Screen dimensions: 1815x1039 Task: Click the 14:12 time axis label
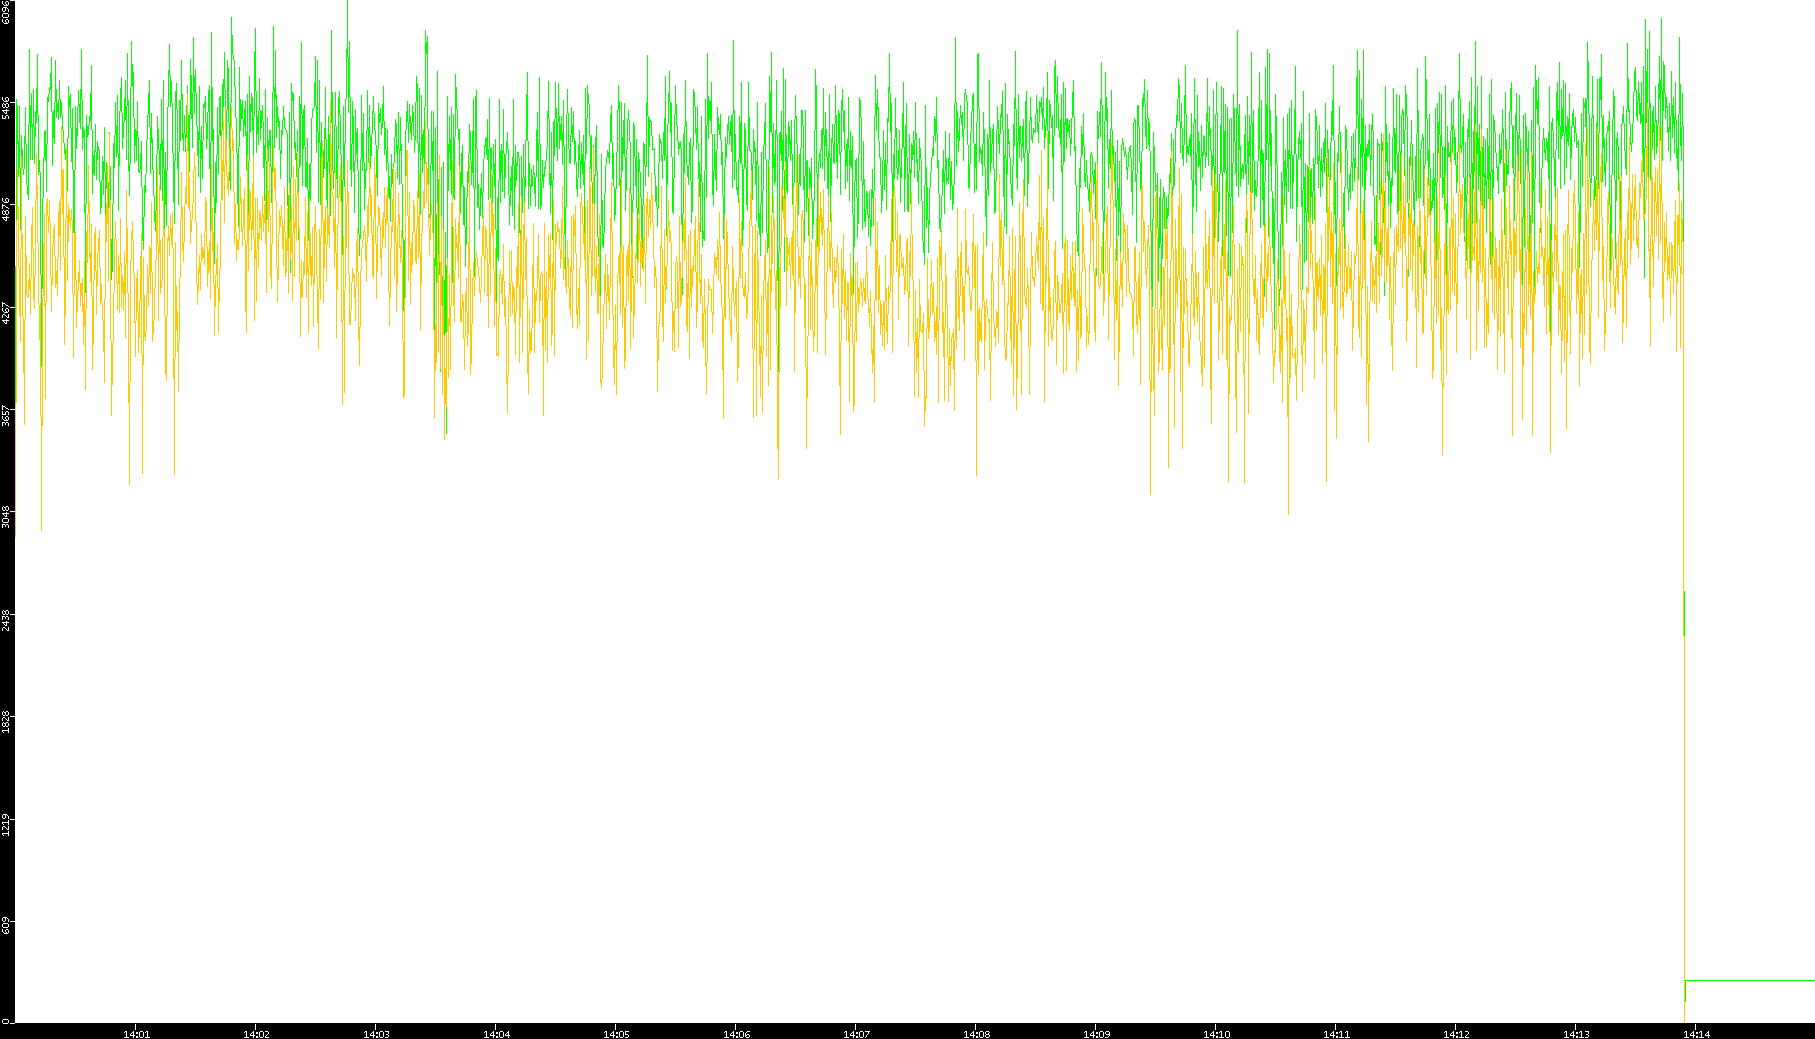[x=1456, y=1034]
